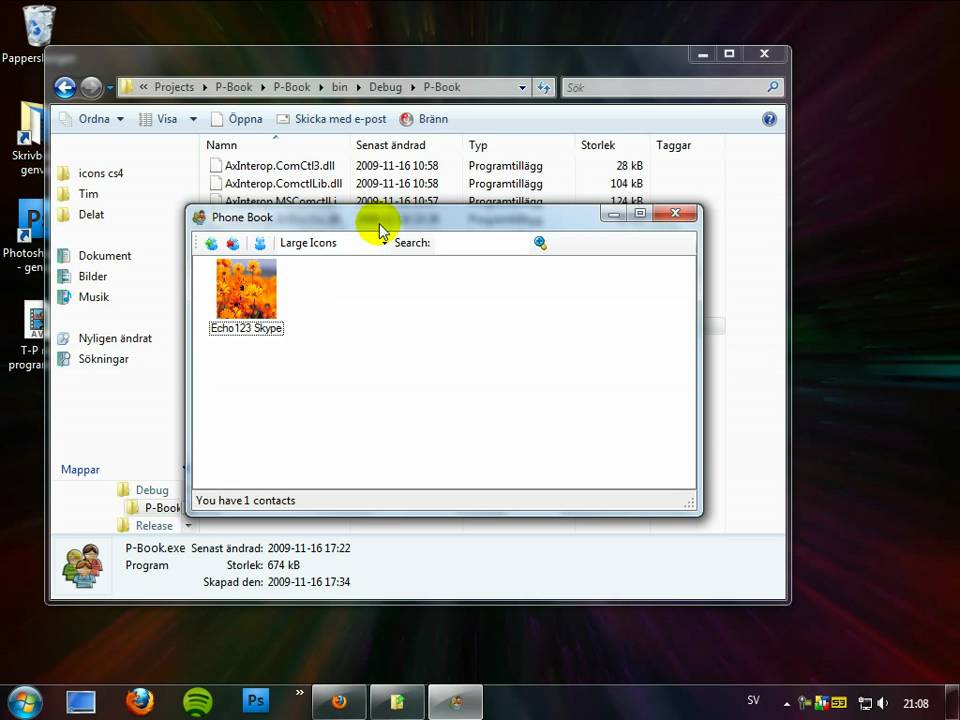Select the Echo123 Skype contact thumbnail
The image size is (960, 720).
(246, 288)
